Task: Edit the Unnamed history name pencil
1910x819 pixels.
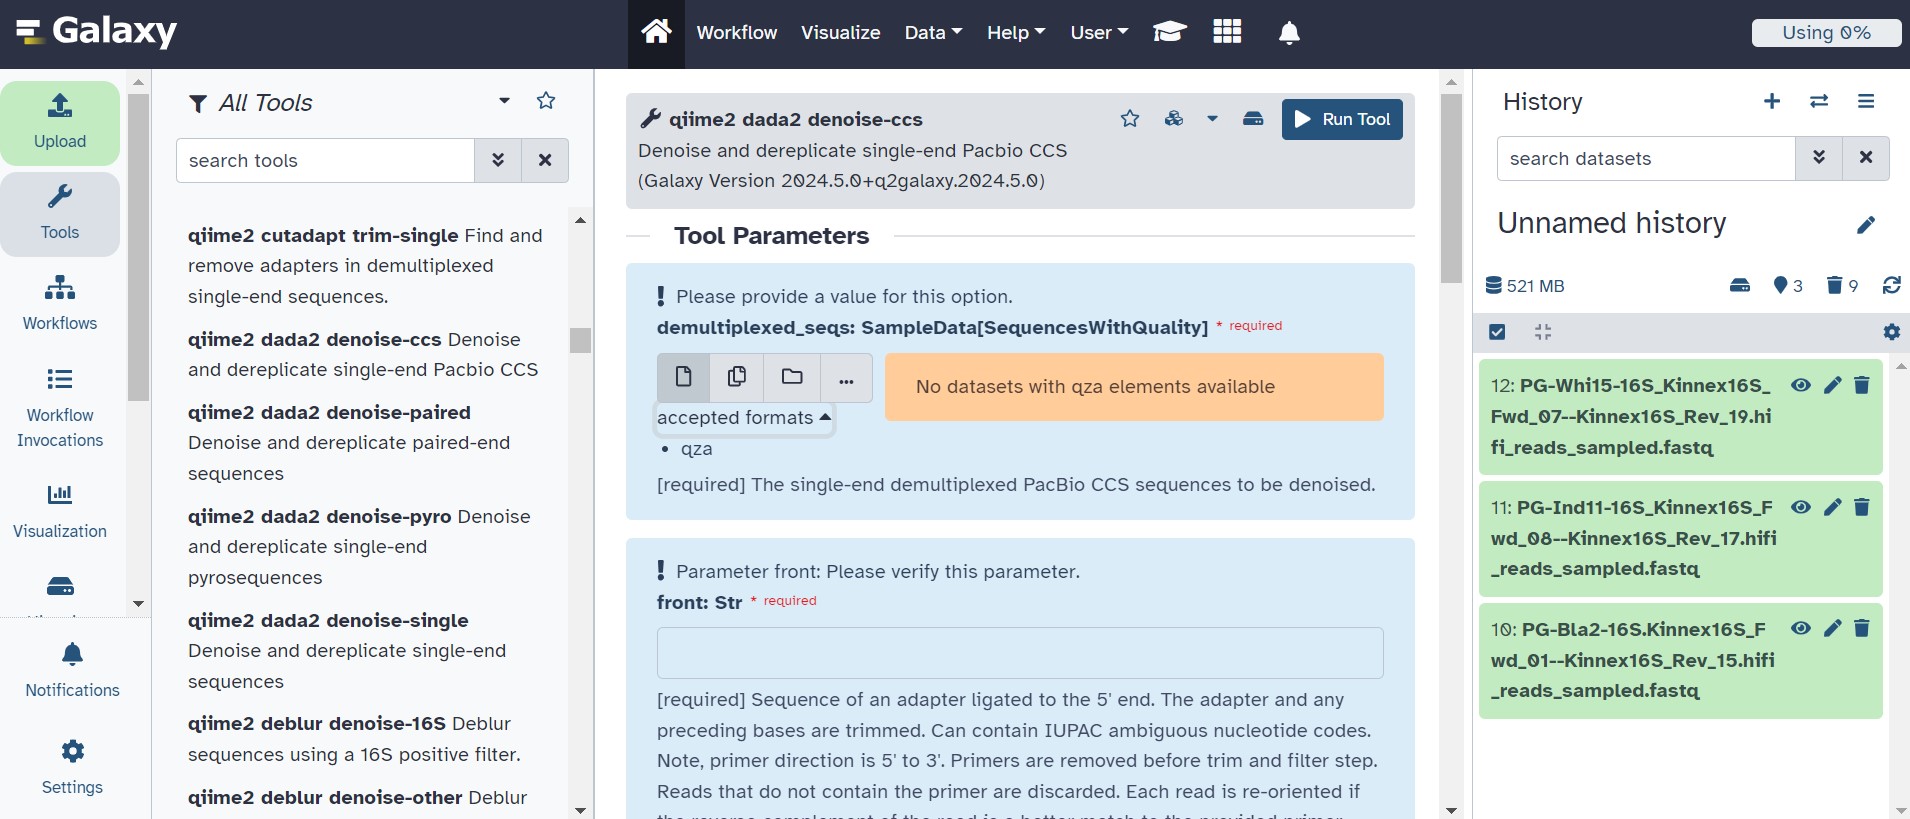Action: pyautogui.click(x=1865, y=225)
